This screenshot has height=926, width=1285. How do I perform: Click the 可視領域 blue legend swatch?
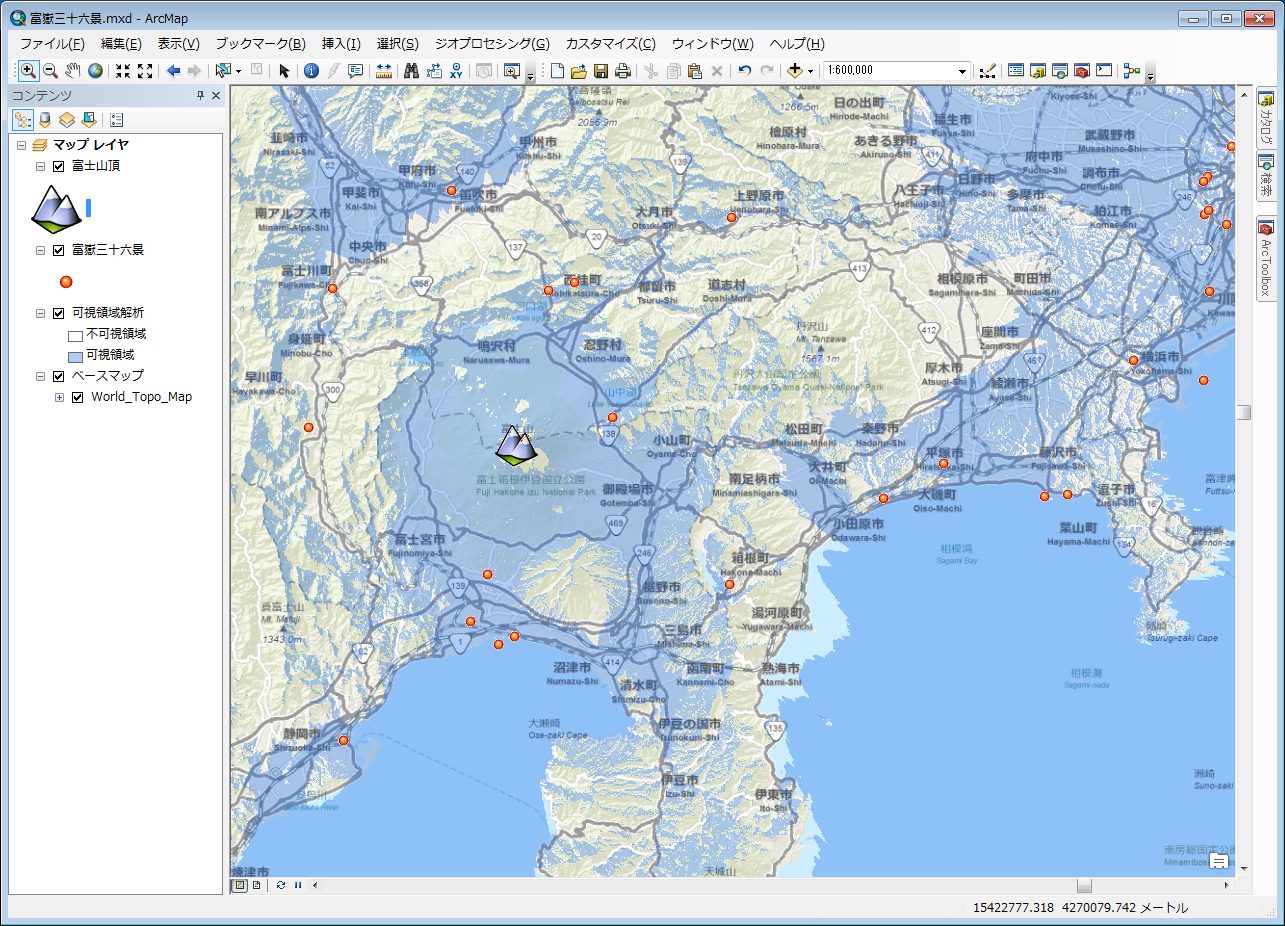pyautogui.click(x=75, y=355)
